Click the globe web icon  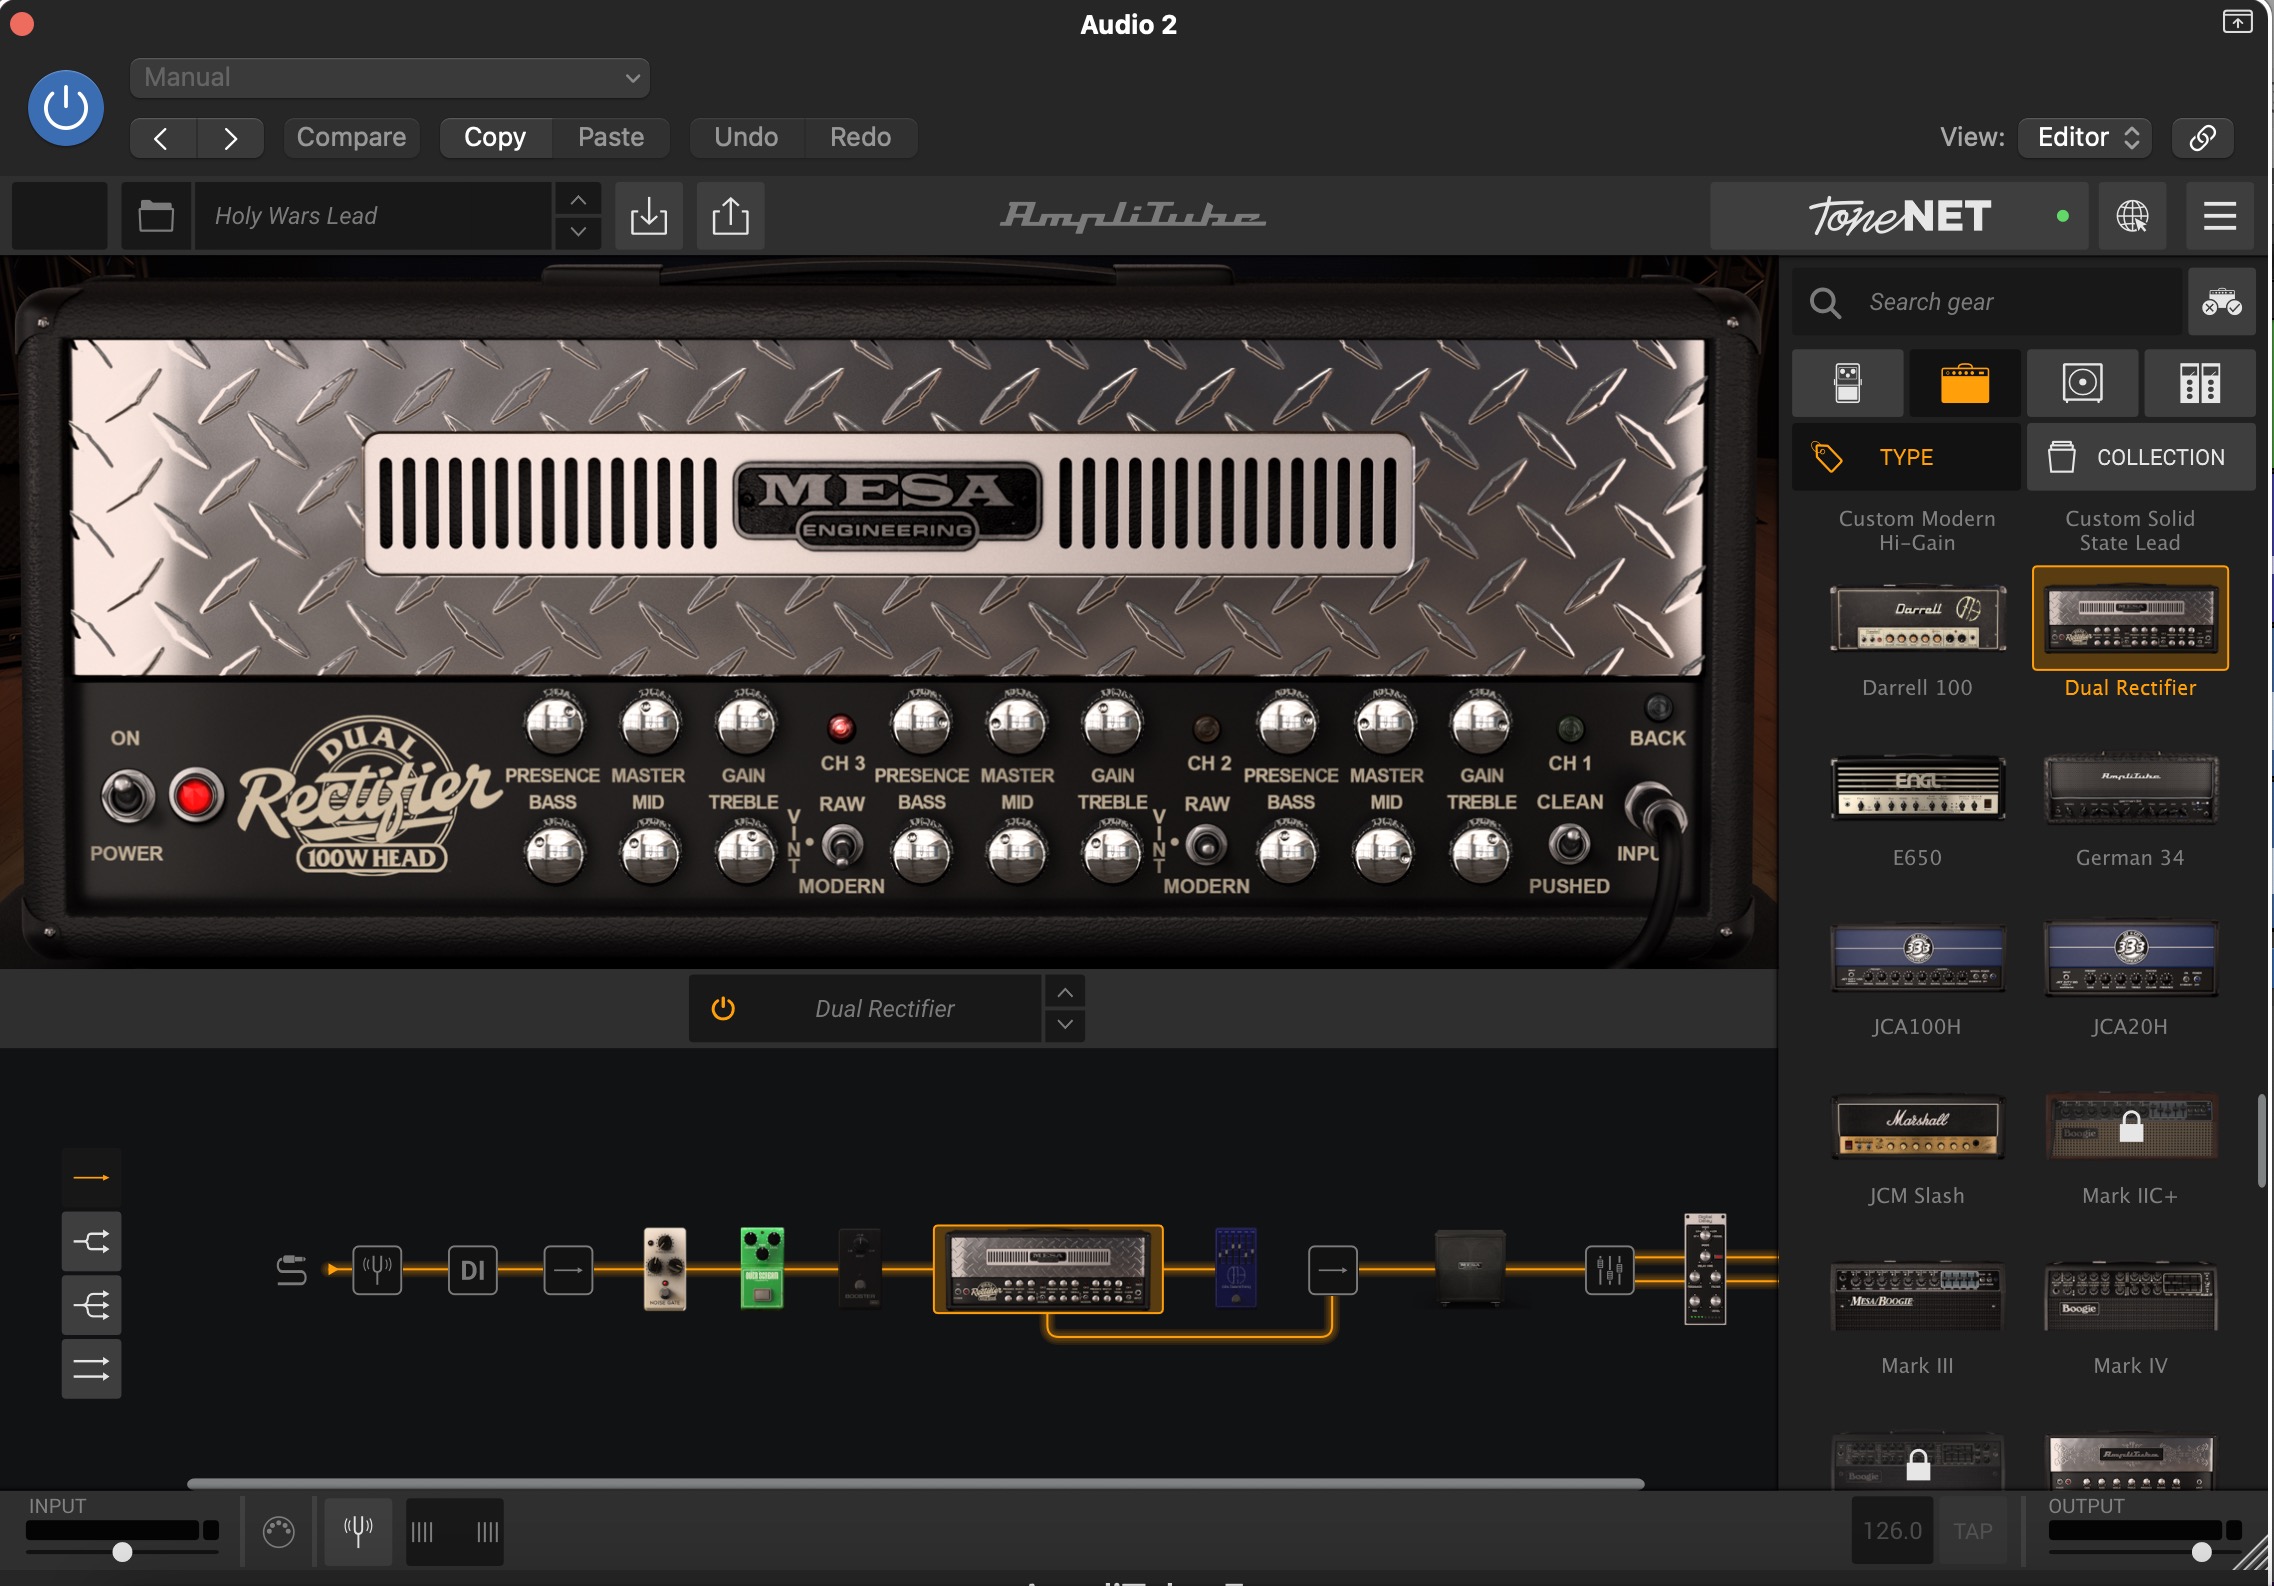click(x=2132, y=216)
